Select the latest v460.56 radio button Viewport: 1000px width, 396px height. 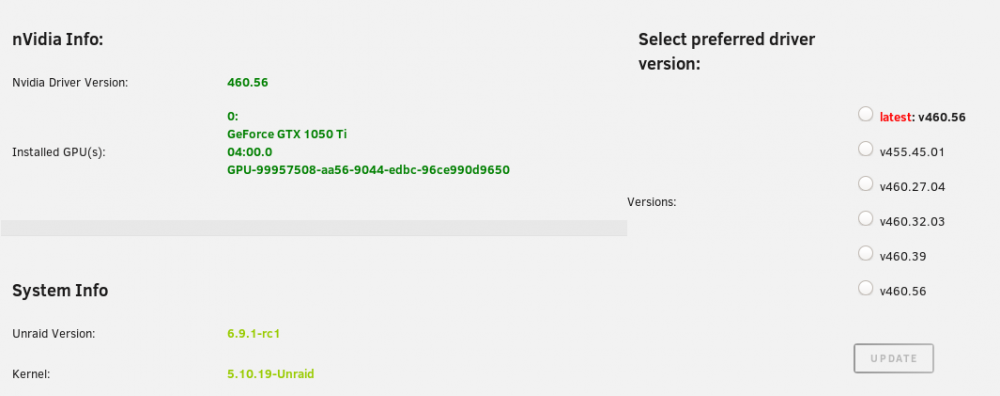coord(865,114)
